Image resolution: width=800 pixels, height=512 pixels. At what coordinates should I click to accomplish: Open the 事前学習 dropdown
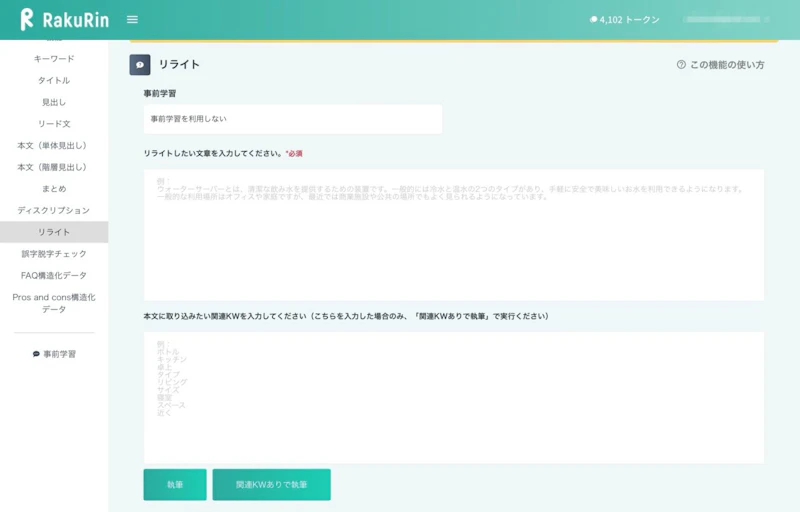(293, 119)
